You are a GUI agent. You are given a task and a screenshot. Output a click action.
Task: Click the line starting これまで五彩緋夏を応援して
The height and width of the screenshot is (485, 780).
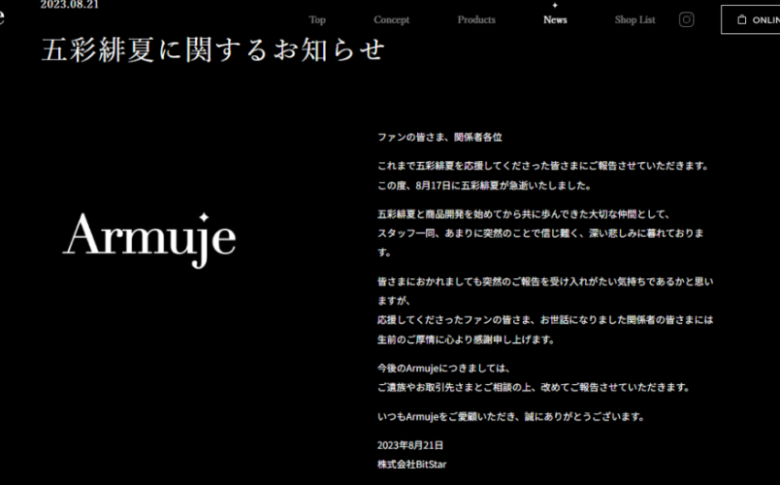pyautogui.click(x=543, y=166)
